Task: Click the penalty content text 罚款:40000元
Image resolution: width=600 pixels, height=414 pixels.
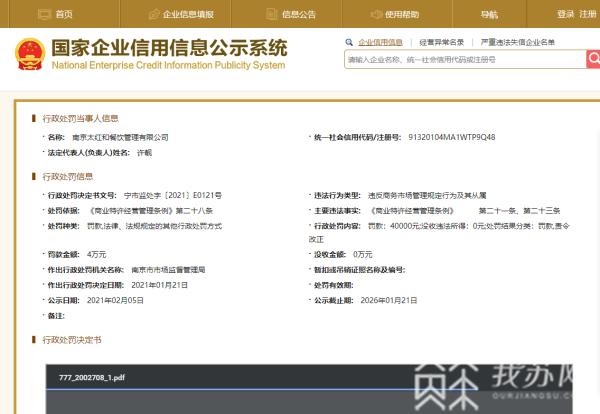Action: click(394, 226)
